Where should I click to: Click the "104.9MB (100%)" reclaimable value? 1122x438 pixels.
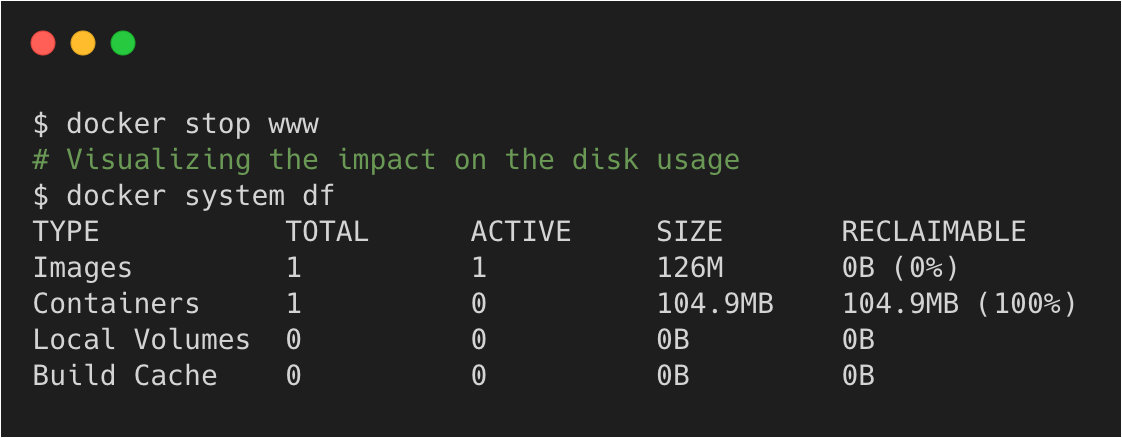[x=959, y=304]
